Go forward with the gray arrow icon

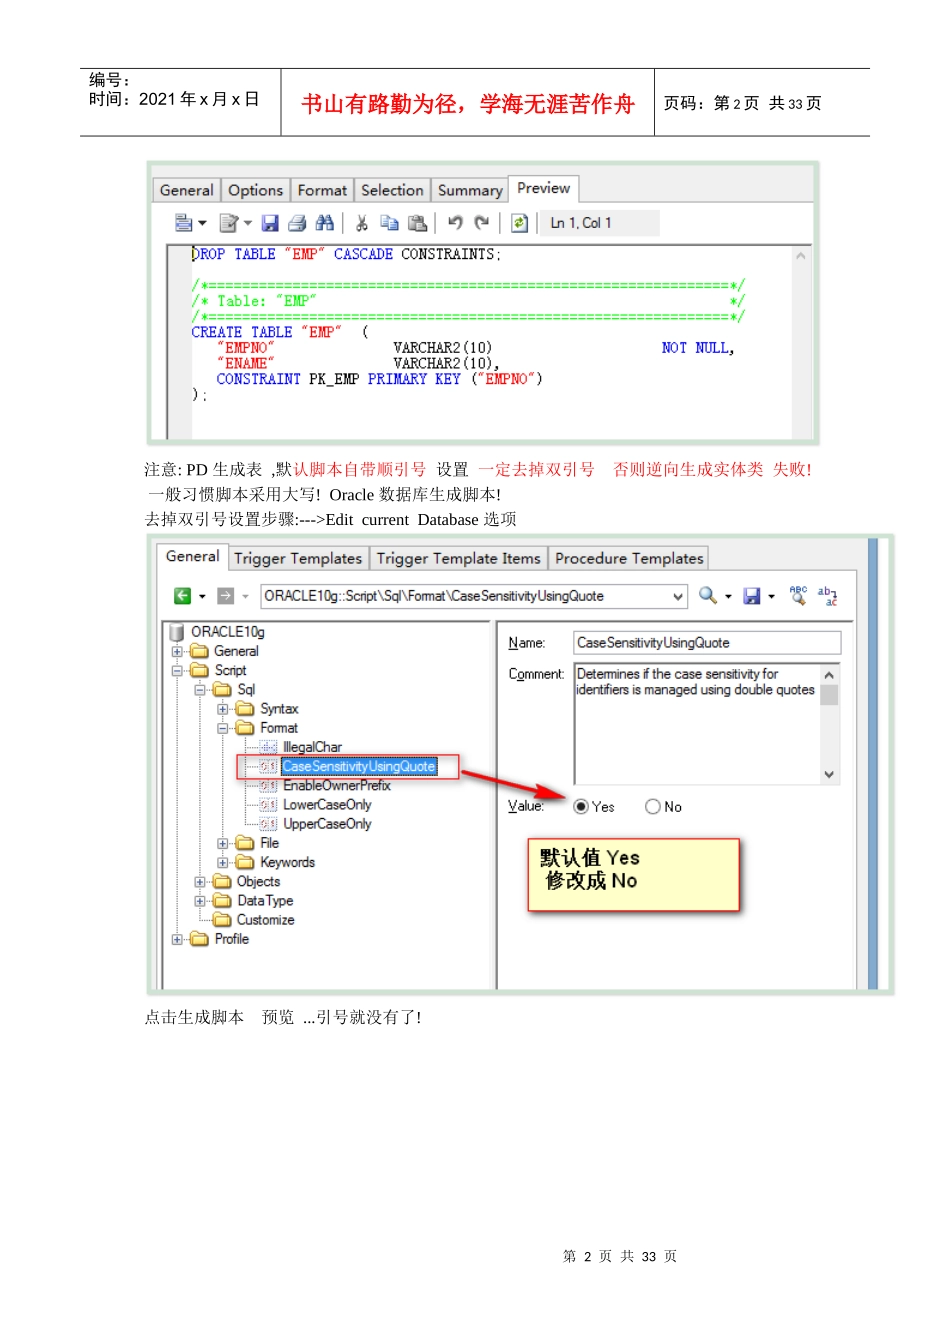(x=226, y=596)
